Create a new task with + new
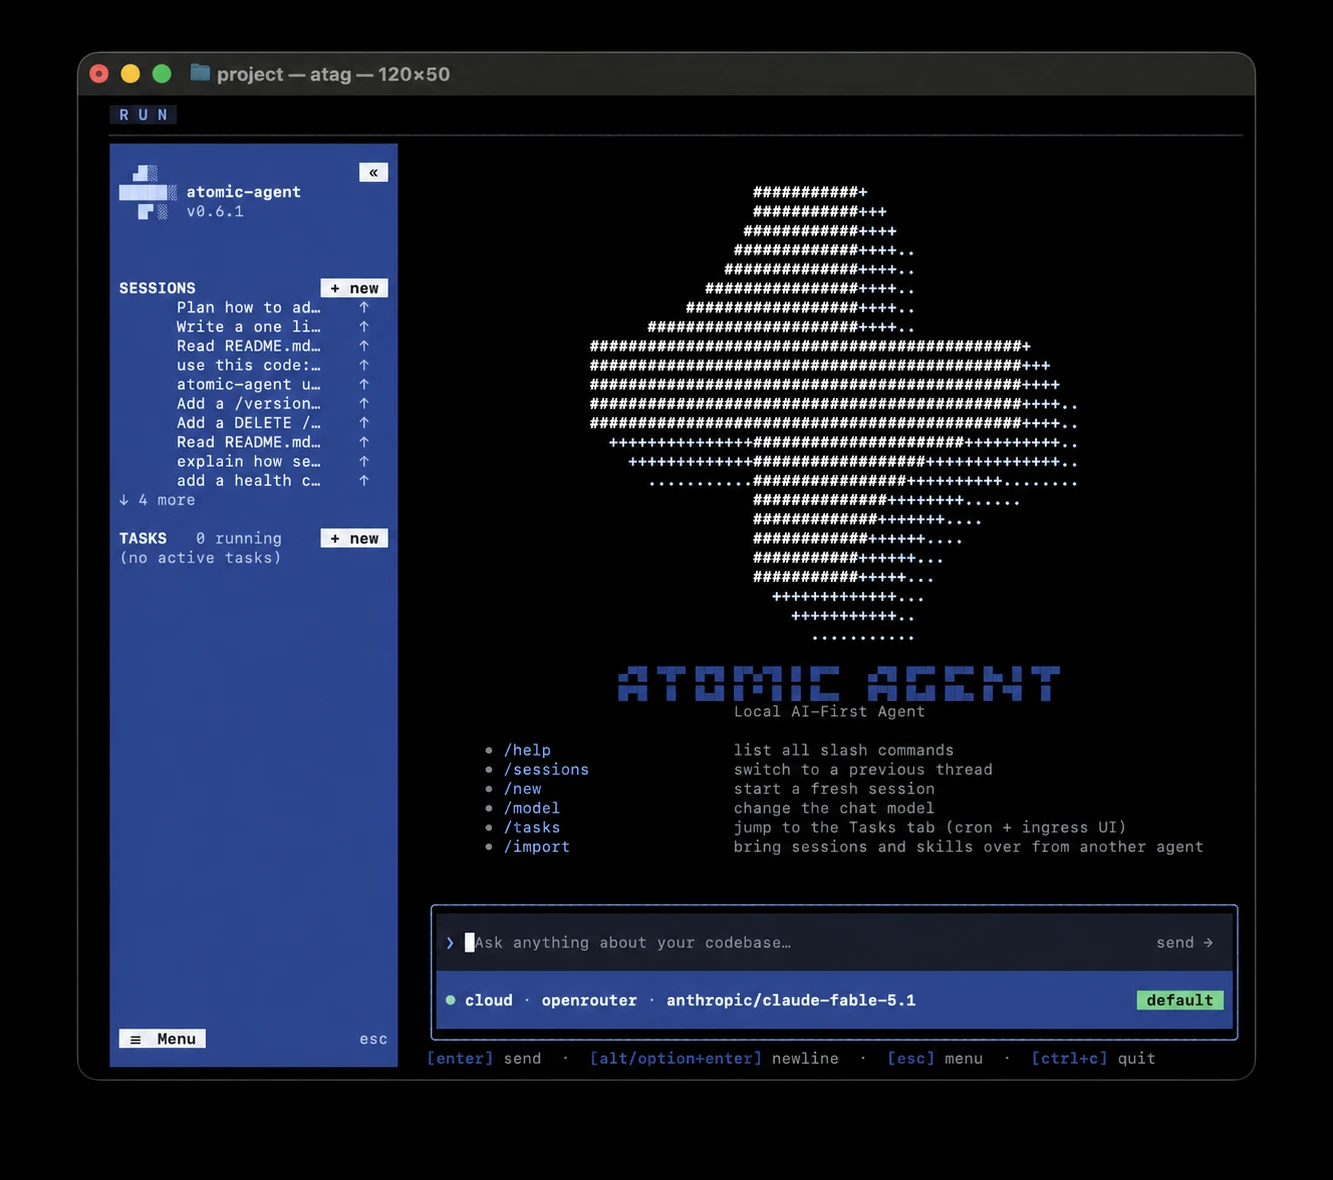 click(354, 538)
